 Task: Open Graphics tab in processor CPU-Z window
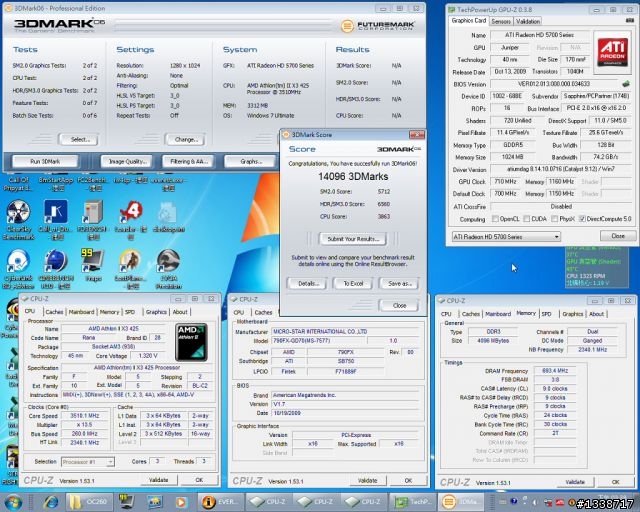pyautogui.click(x=156, y=312)
